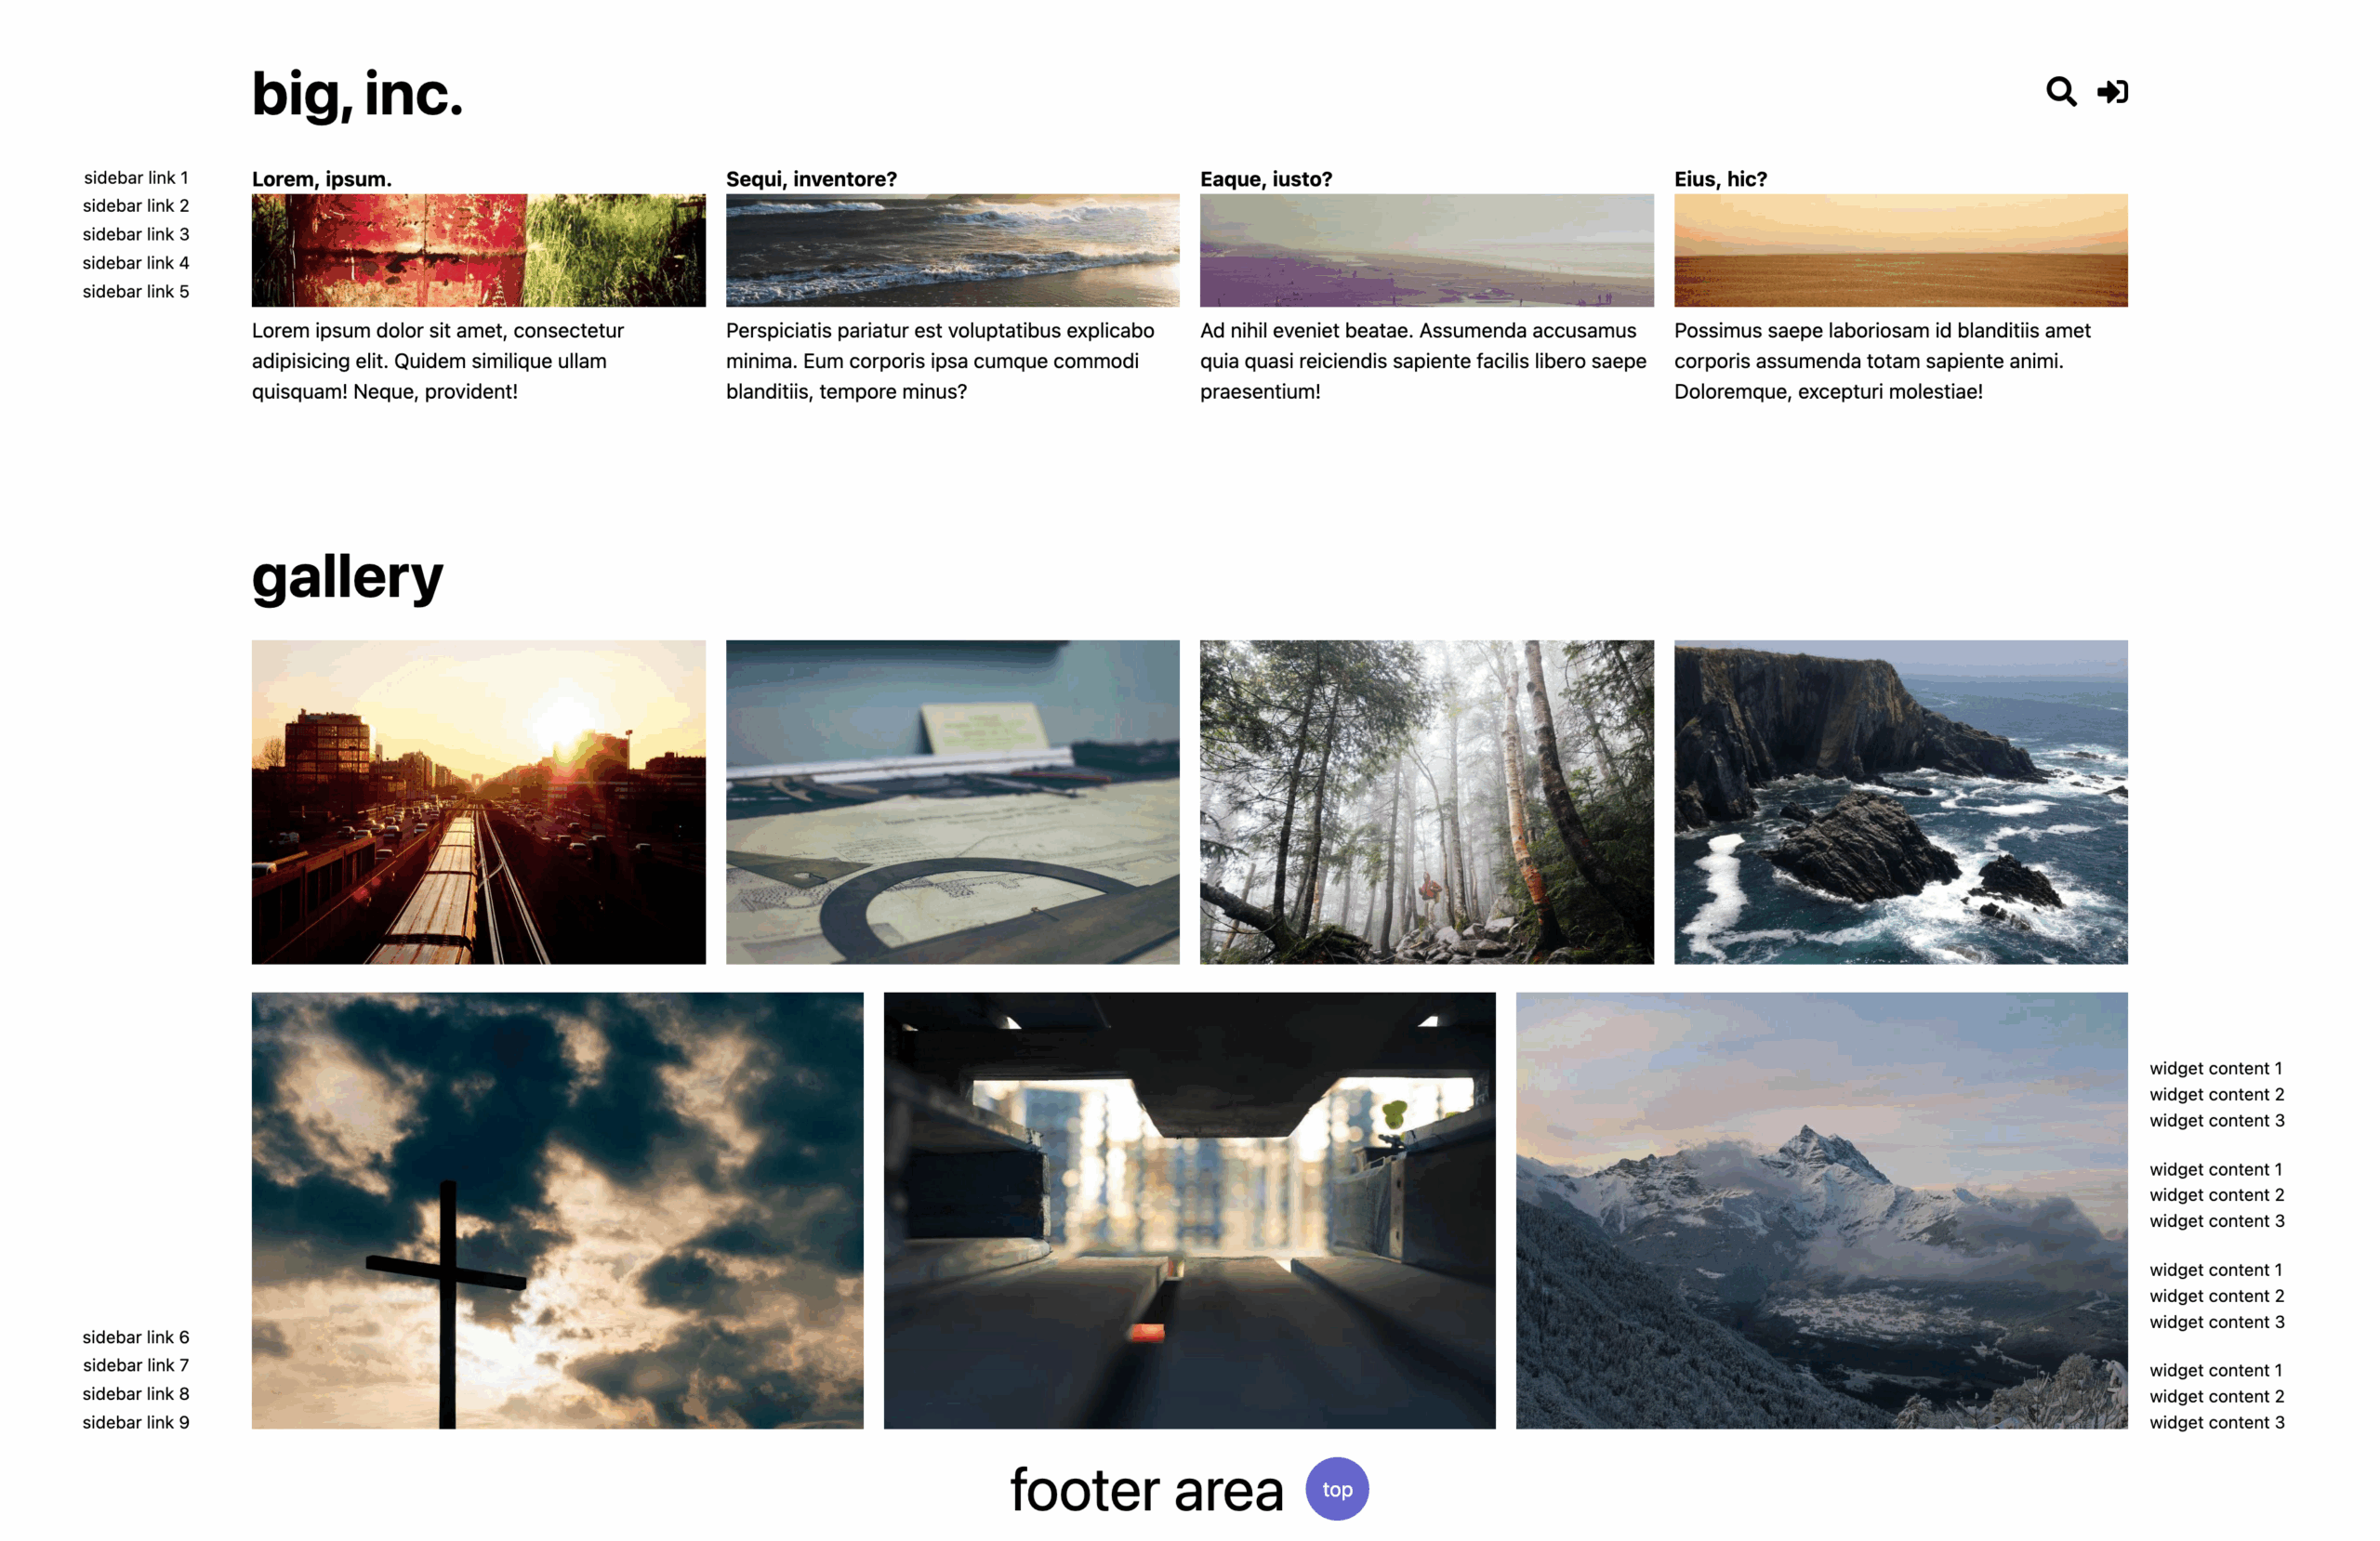Open the blueprint protractor gallery photo
Screen dimensions: 2380x1541
pyautogui.click(x=952, y=802)
